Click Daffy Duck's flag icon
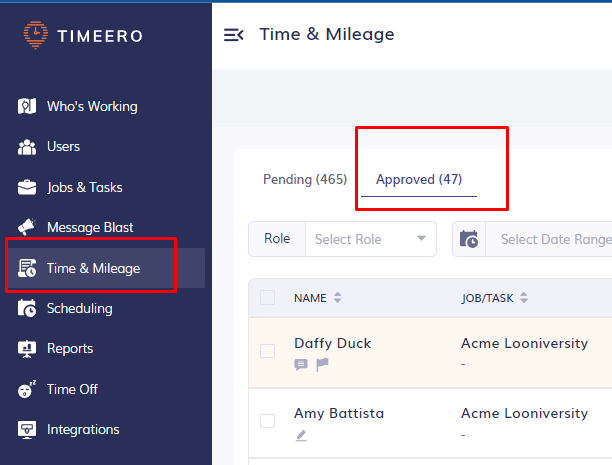 [x=322, y=365]
